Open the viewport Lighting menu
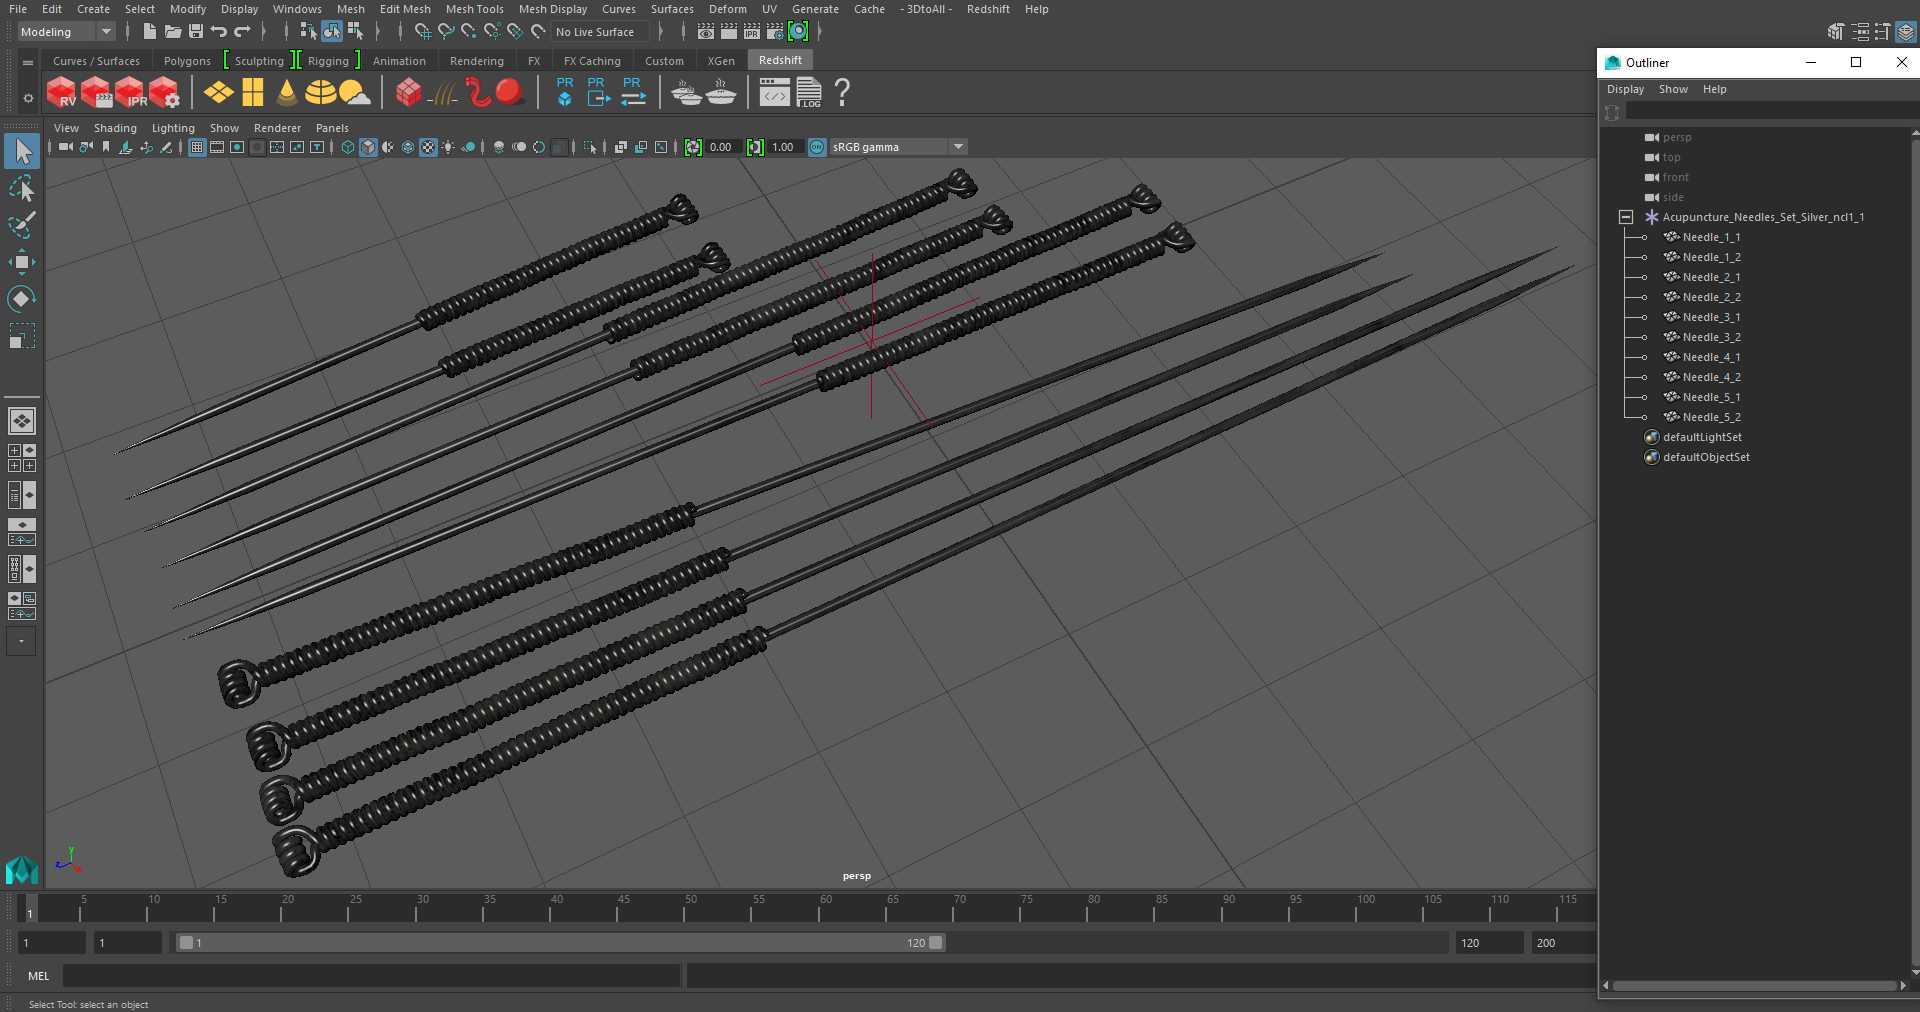This screenshot has height=1012, width=1920. (173, 128)
